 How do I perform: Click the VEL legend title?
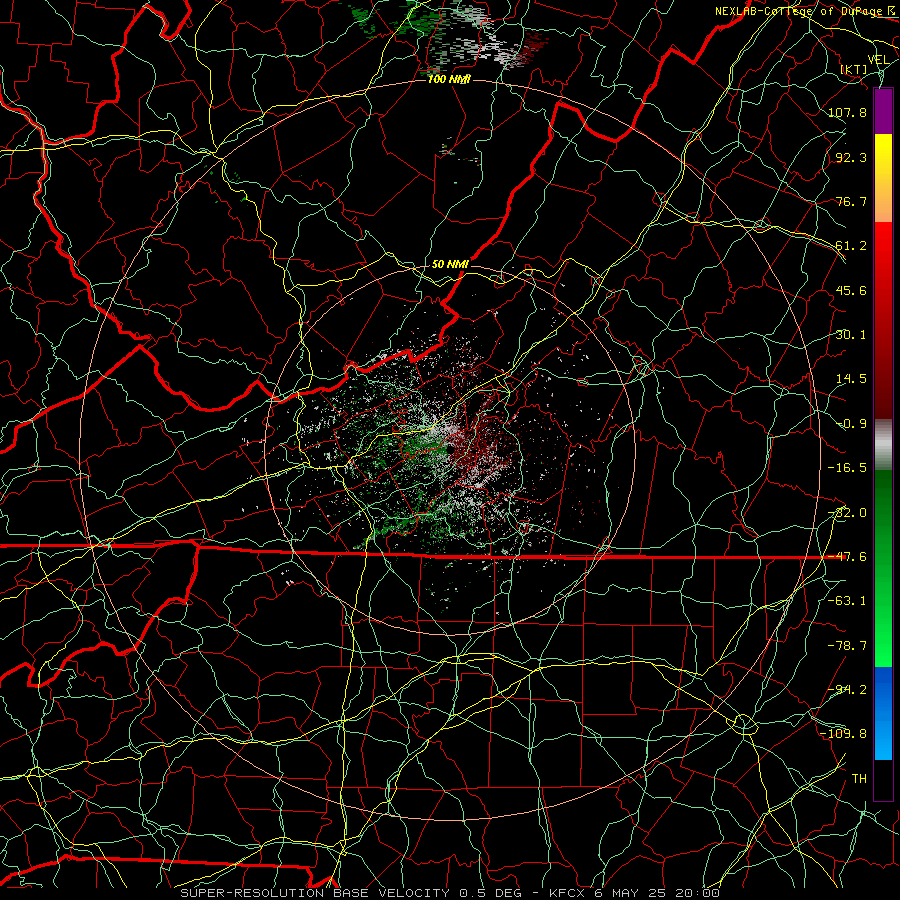(x=878, y=60)
